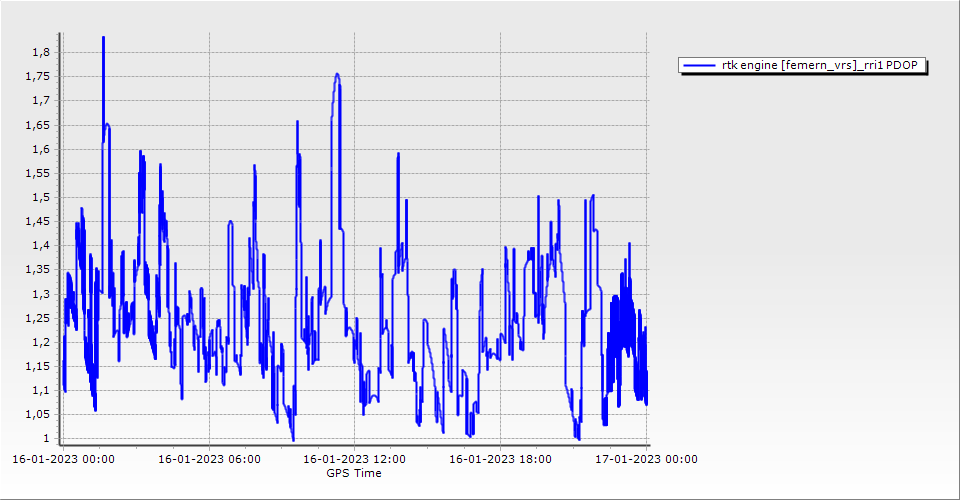
Task: Select the 17-01-2023 00:00 time axis label
Action: (x=647, y=460)
